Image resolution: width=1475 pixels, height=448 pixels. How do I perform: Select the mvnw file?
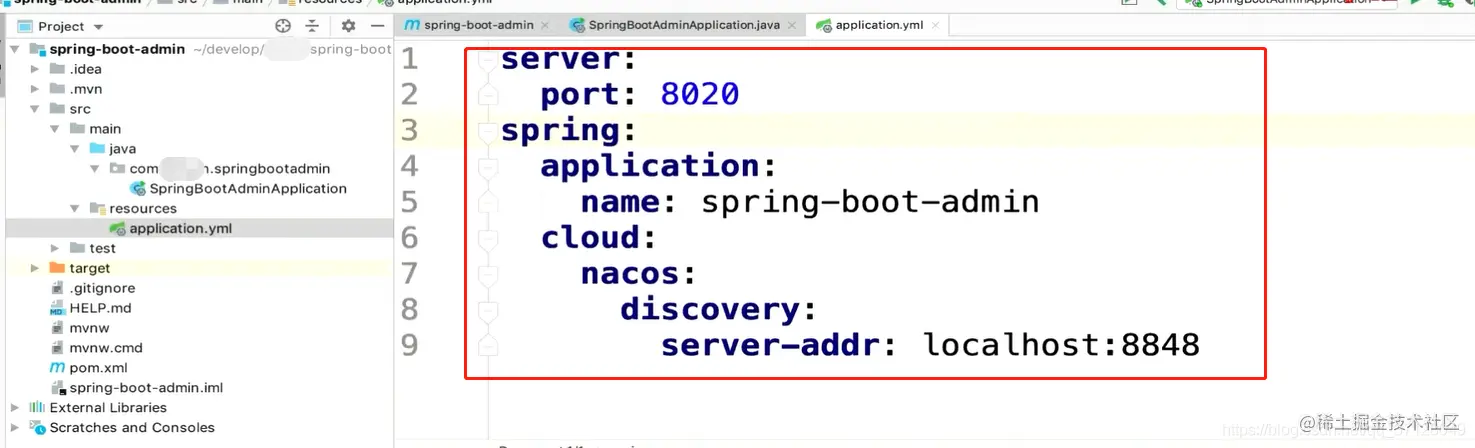(89, 328)
